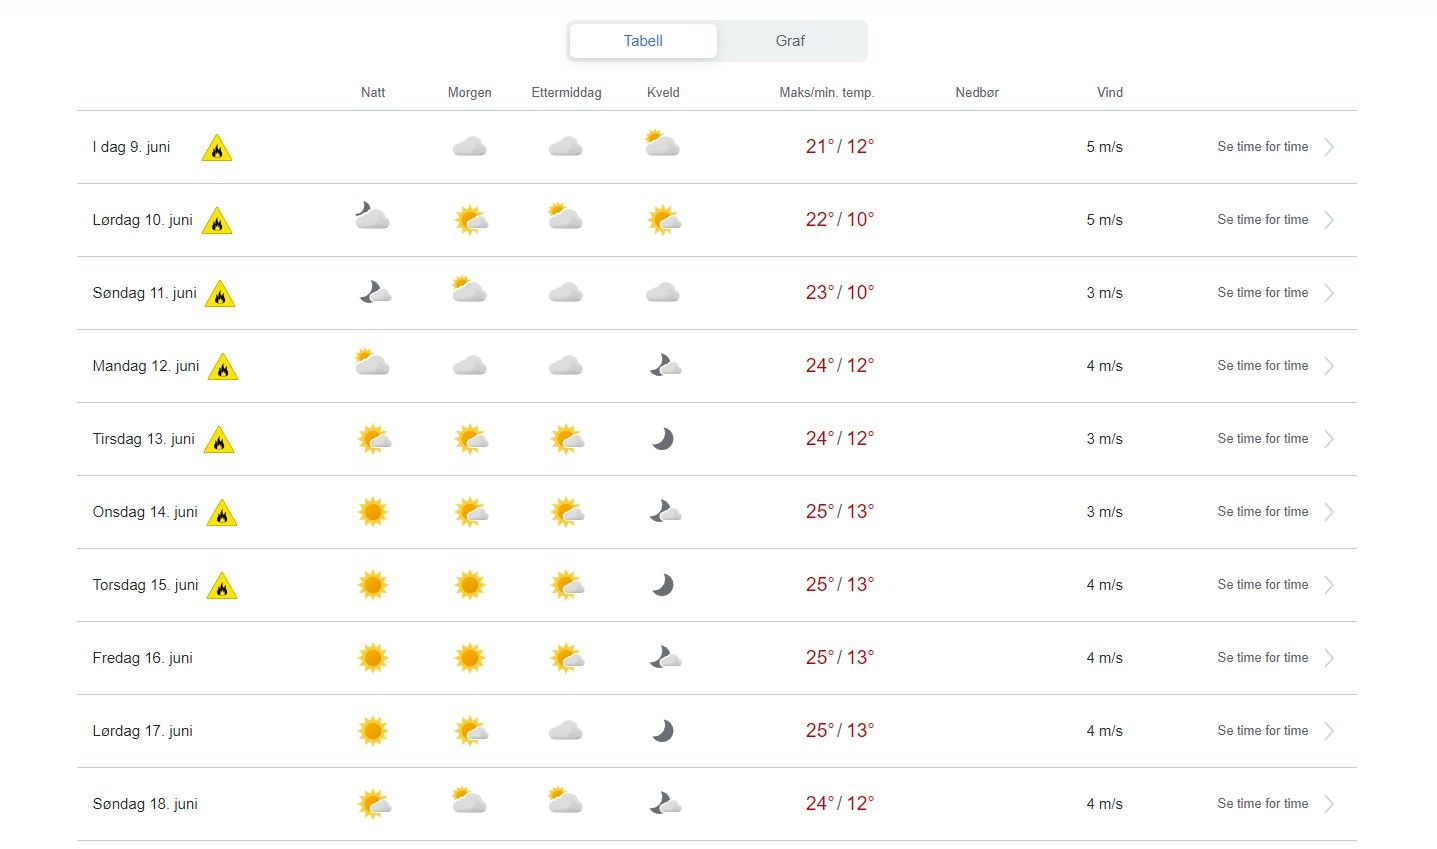Click night weather icon for Søndag 11. juni

coord(373,293)
